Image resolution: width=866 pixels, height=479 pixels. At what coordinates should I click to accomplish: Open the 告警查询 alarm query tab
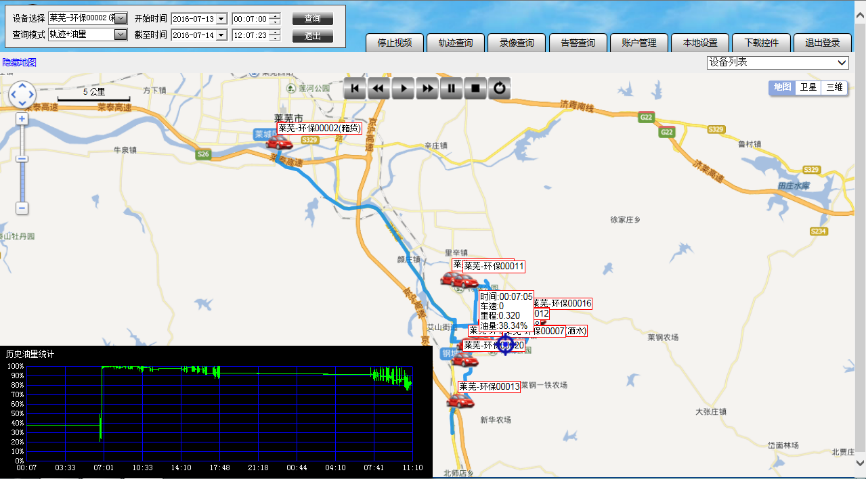pyautogui.click(x=577, y=43)
